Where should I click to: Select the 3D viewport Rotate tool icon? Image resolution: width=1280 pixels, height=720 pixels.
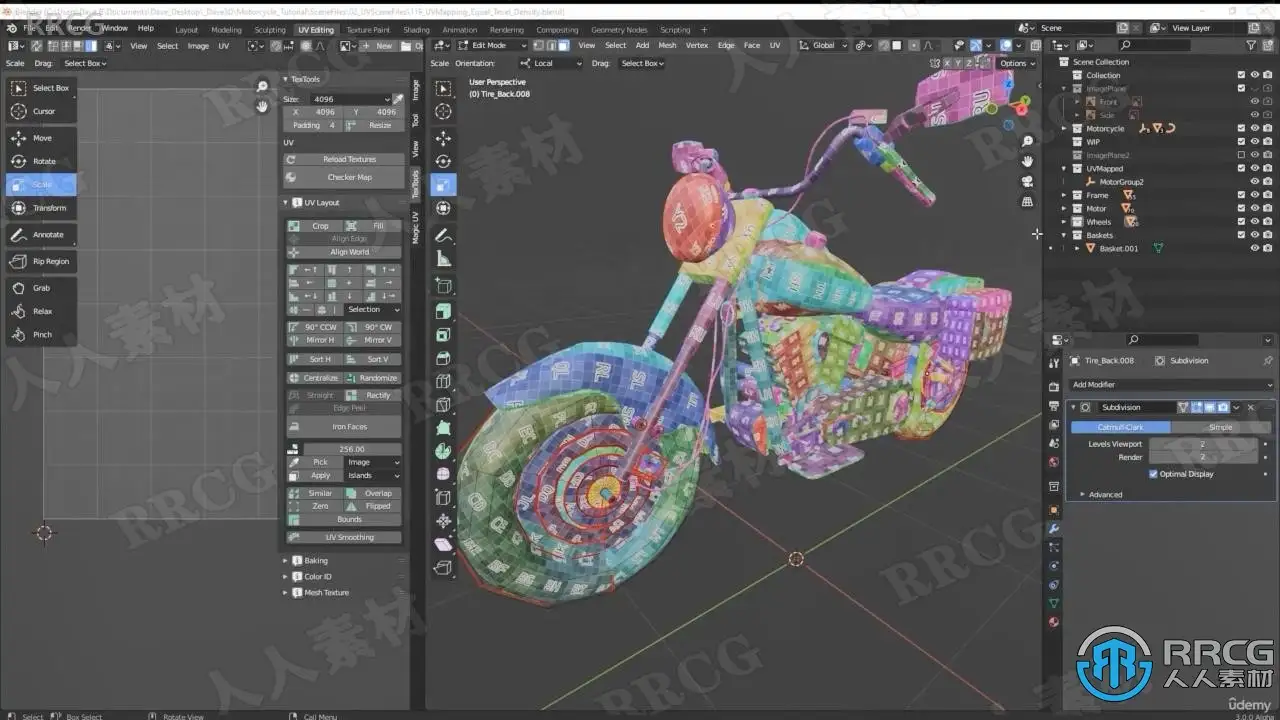click(x=444, y=161)
